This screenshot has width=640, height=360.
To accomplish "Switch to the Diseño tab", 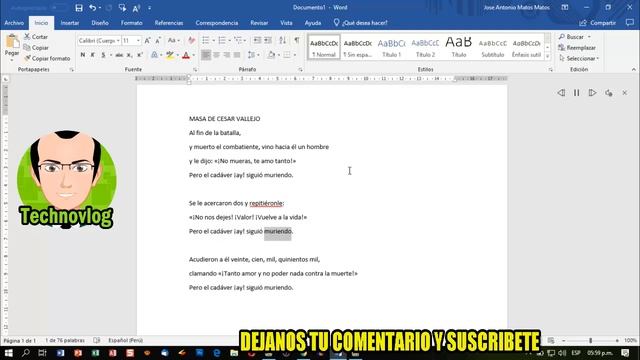I will 100,23.
